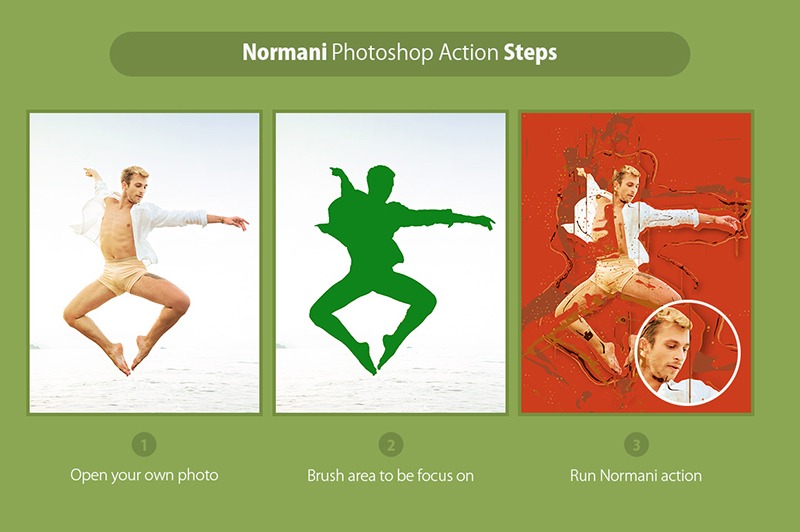The width and height of the screenshot is (800, 532).
Task: Click the dancer's outstretched hand in first photo
Action: [237, 222]
